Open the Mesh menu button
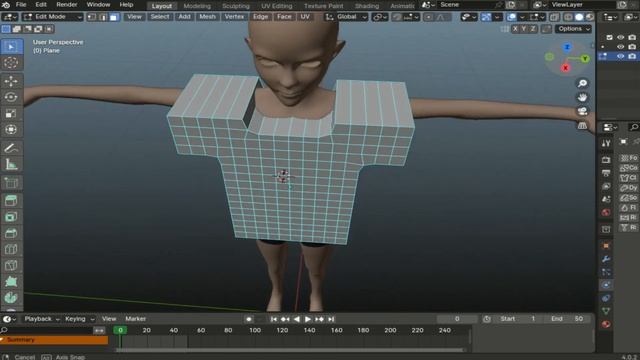Viewport: 640px width, 360px height. (207, 17)
